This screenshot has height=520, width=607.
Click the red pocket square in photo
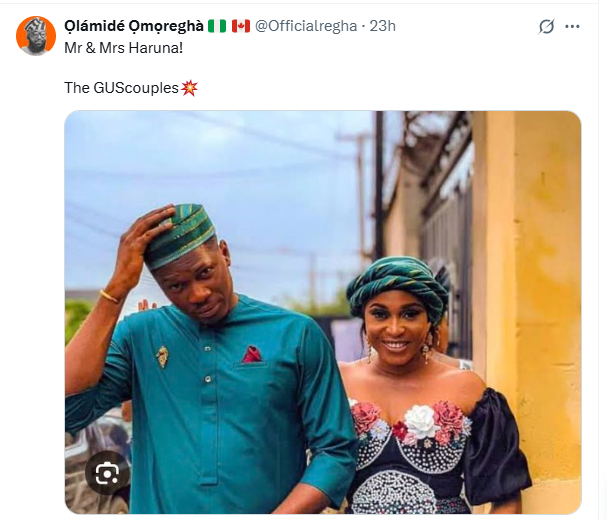252,353
